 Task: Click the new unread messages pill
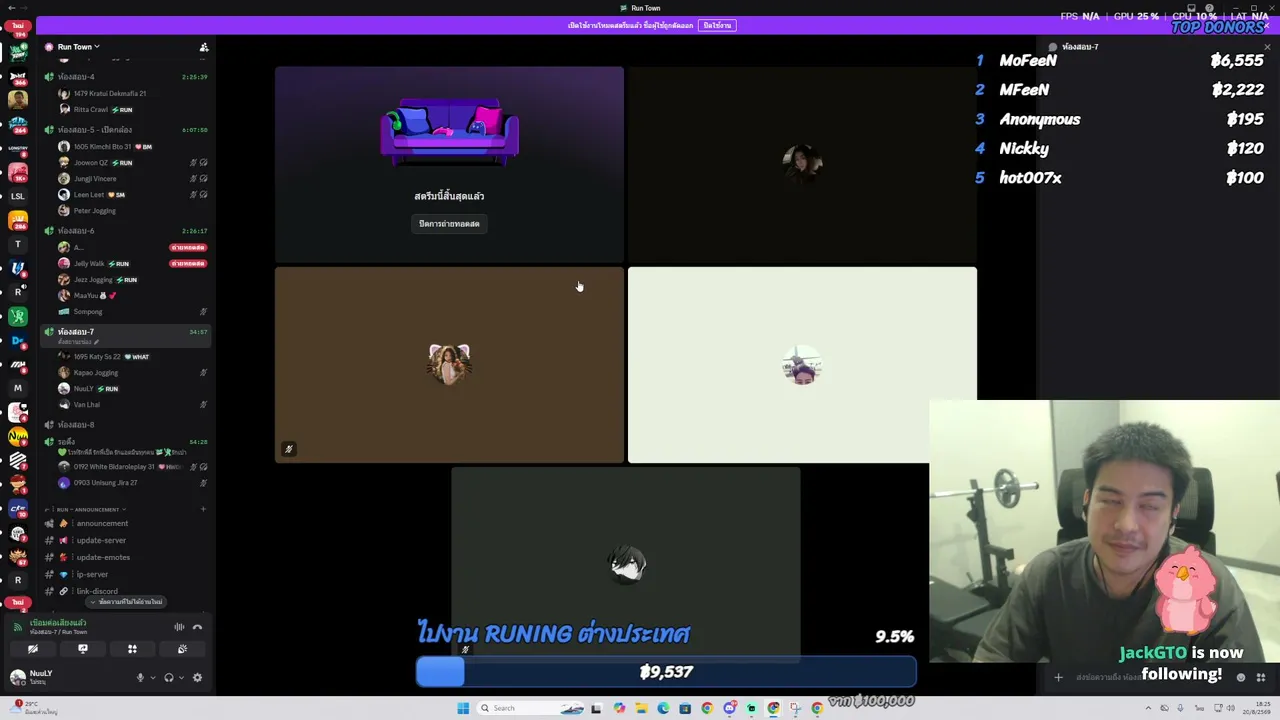coord(127,602)
